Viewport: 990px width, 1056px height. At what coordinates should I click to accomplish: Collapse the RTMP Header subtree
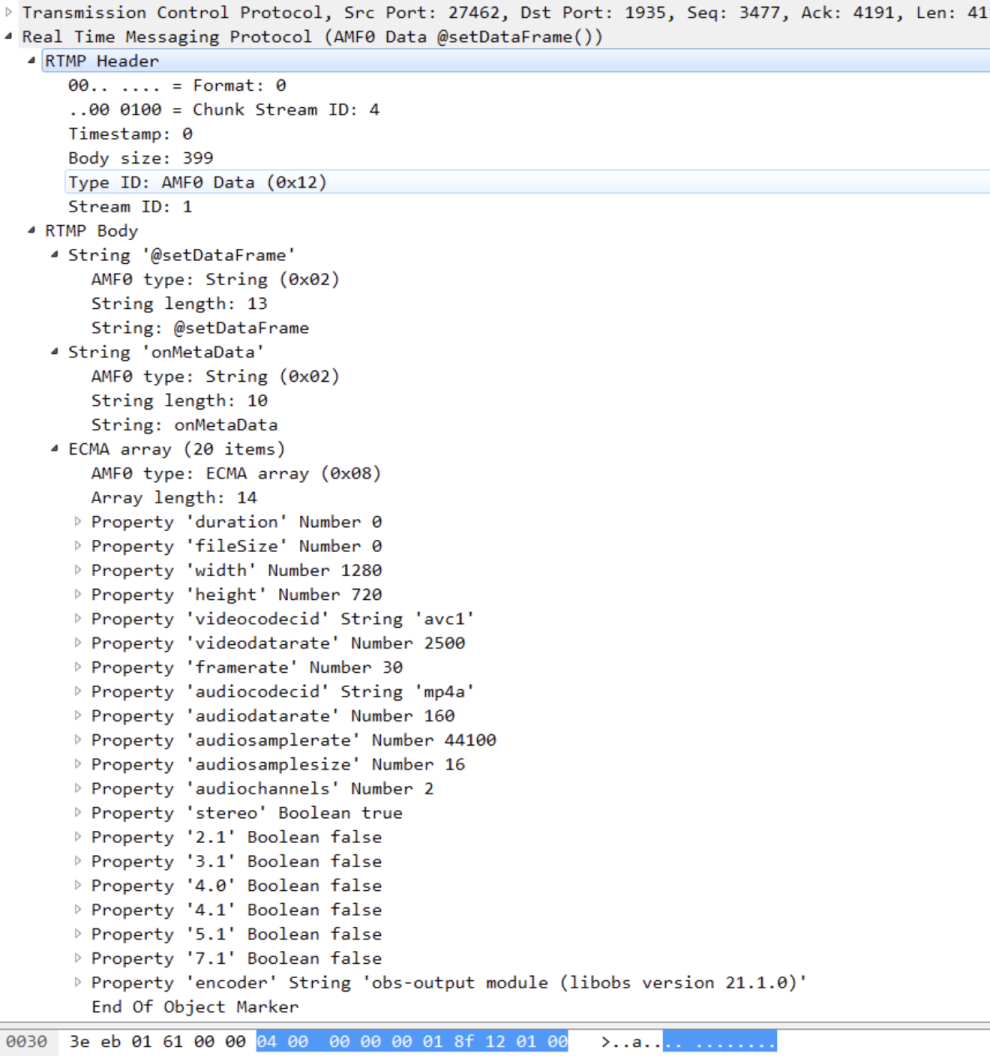pos(32,61)
